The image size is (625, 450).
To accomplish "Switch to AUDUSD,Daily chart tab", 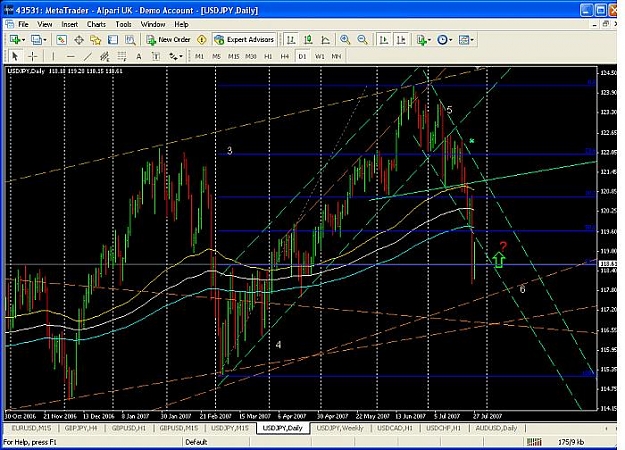I will [x=496, y=428].
